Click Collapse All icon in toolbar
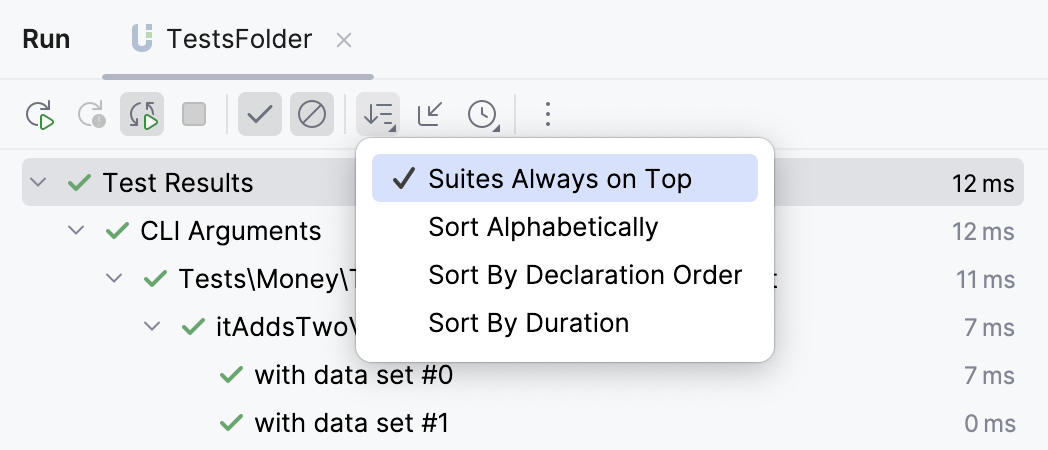Viewport: 1048px width, 450px height. [431, 115]
